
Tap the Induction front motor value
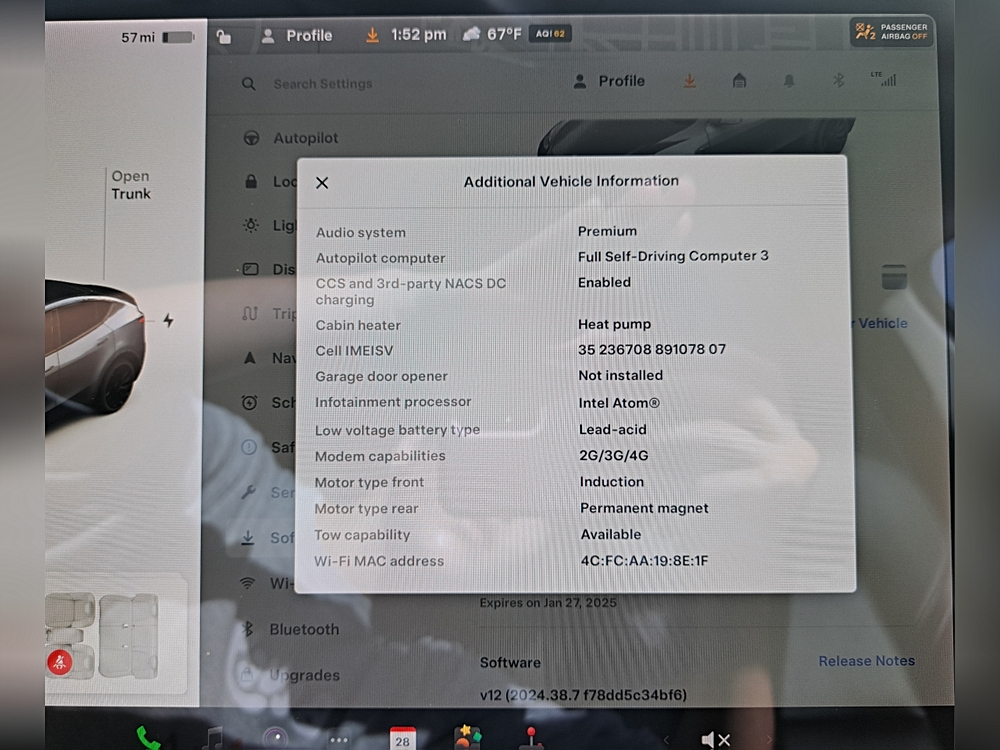tap(612, 482)
